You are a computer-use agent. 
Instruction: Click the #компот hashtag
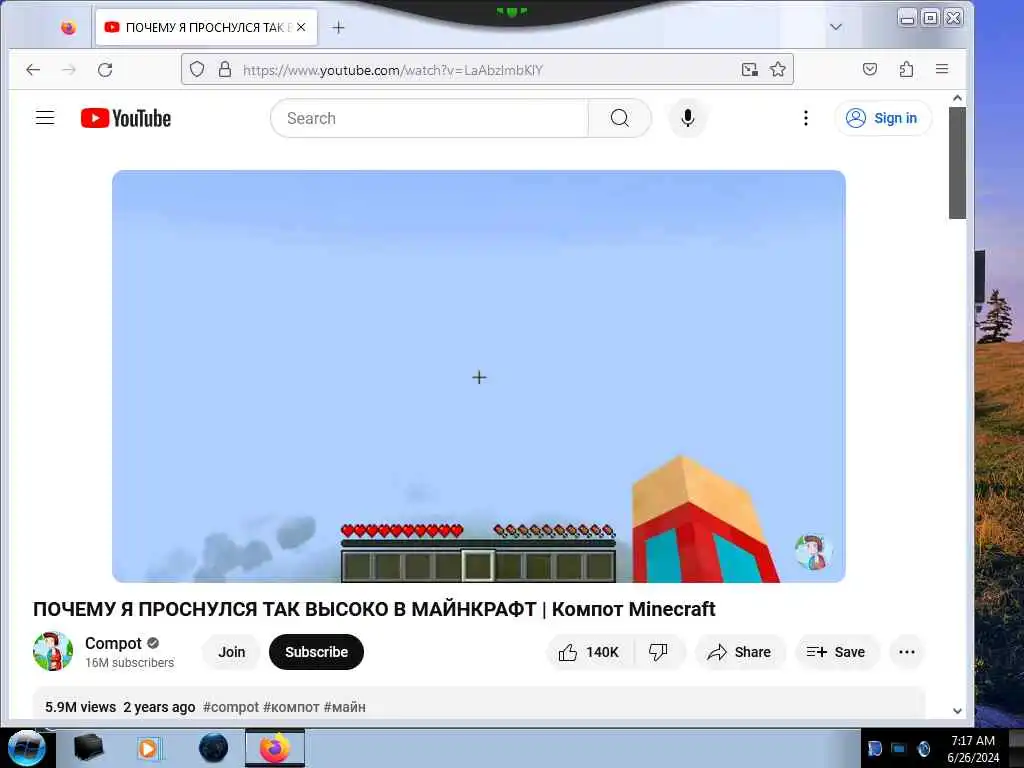[x=291, y=707]
